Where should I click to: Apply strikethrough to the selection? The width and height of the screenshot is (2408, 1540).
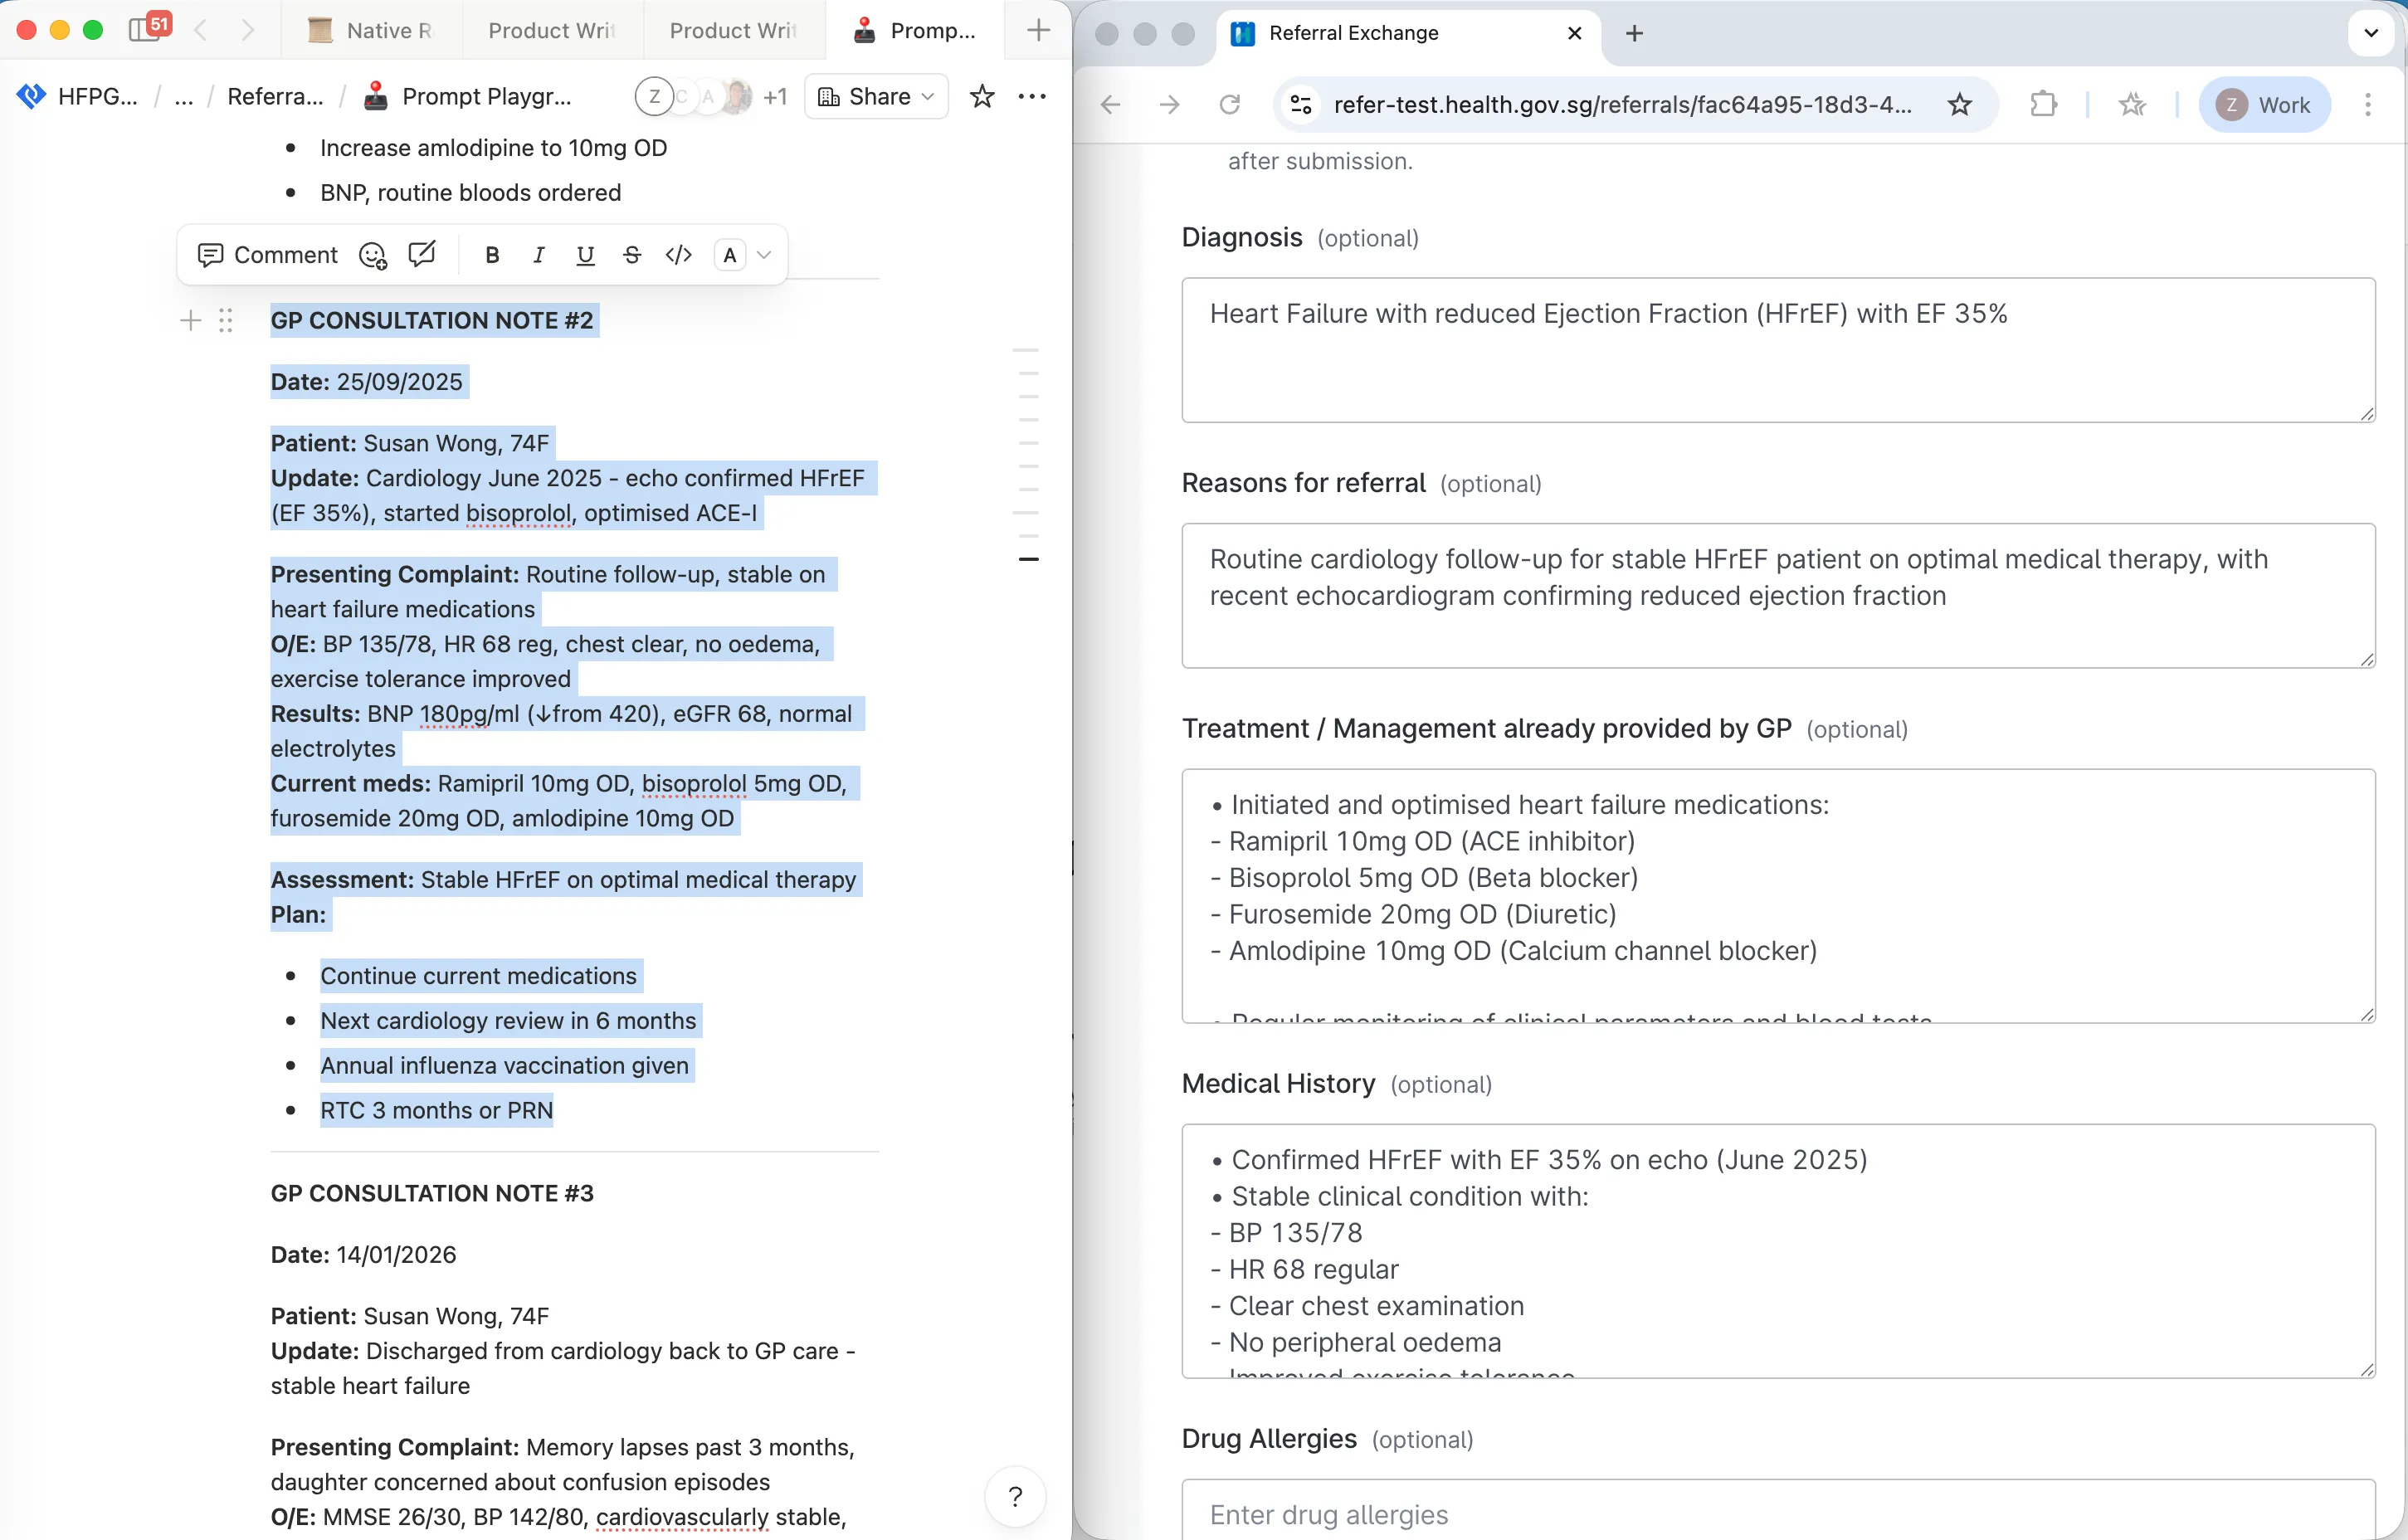tap(631, 255)
